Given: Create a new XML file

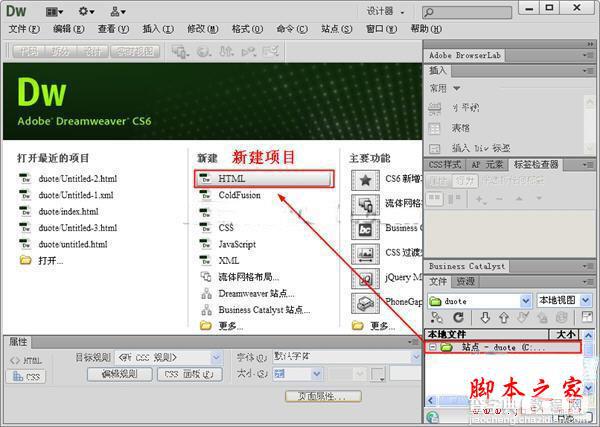Looking at the screenshot, I should (x=229, y=261).
